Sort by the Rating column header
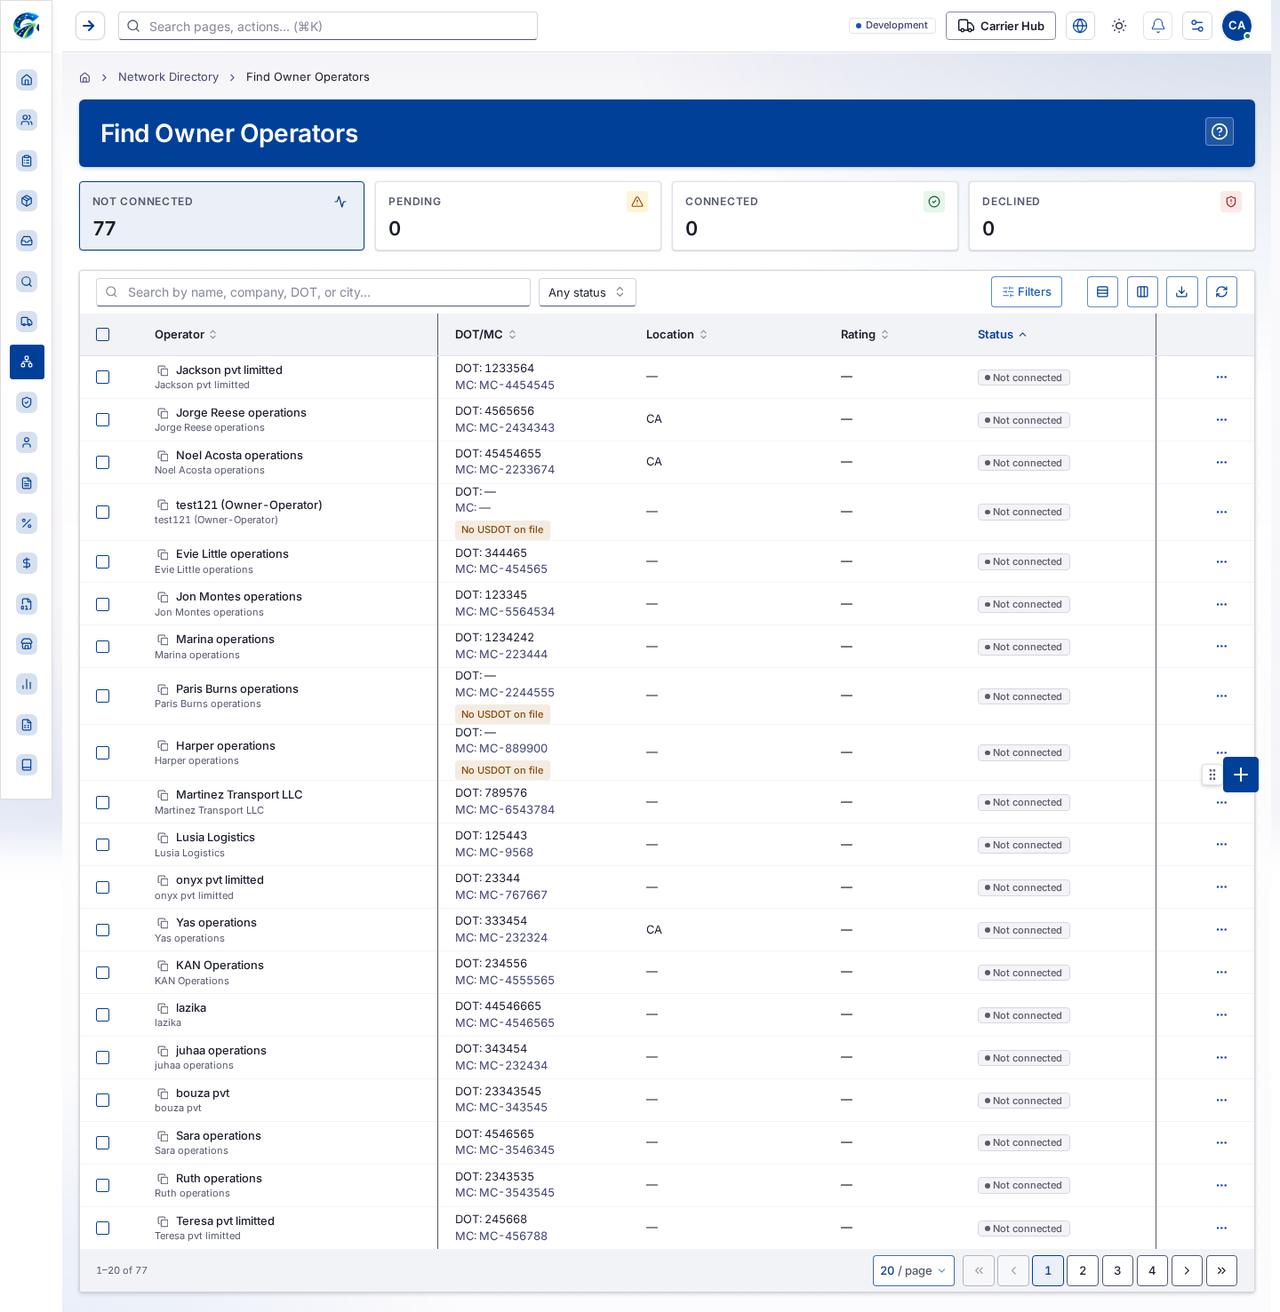The image size is (1280, 1312). click(x=865, y=335)
